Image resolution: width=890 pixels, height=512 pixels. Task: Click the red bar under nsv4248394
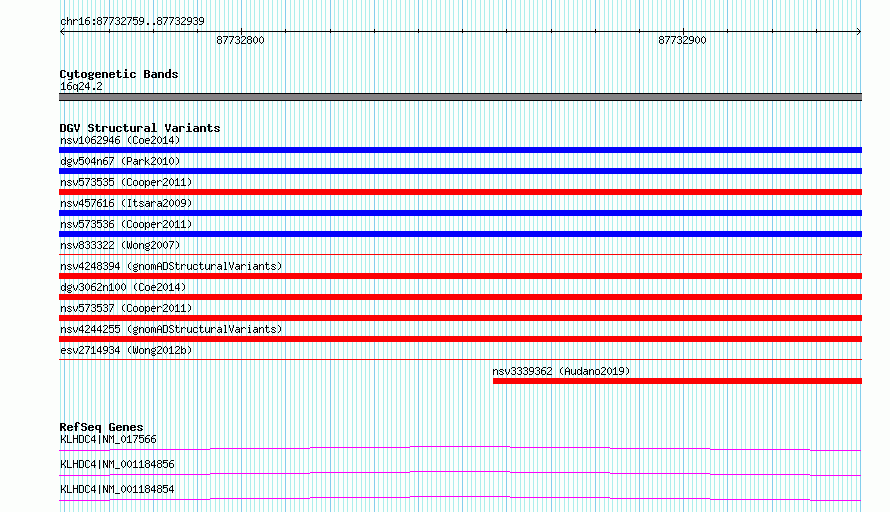(x=460, y=276)
